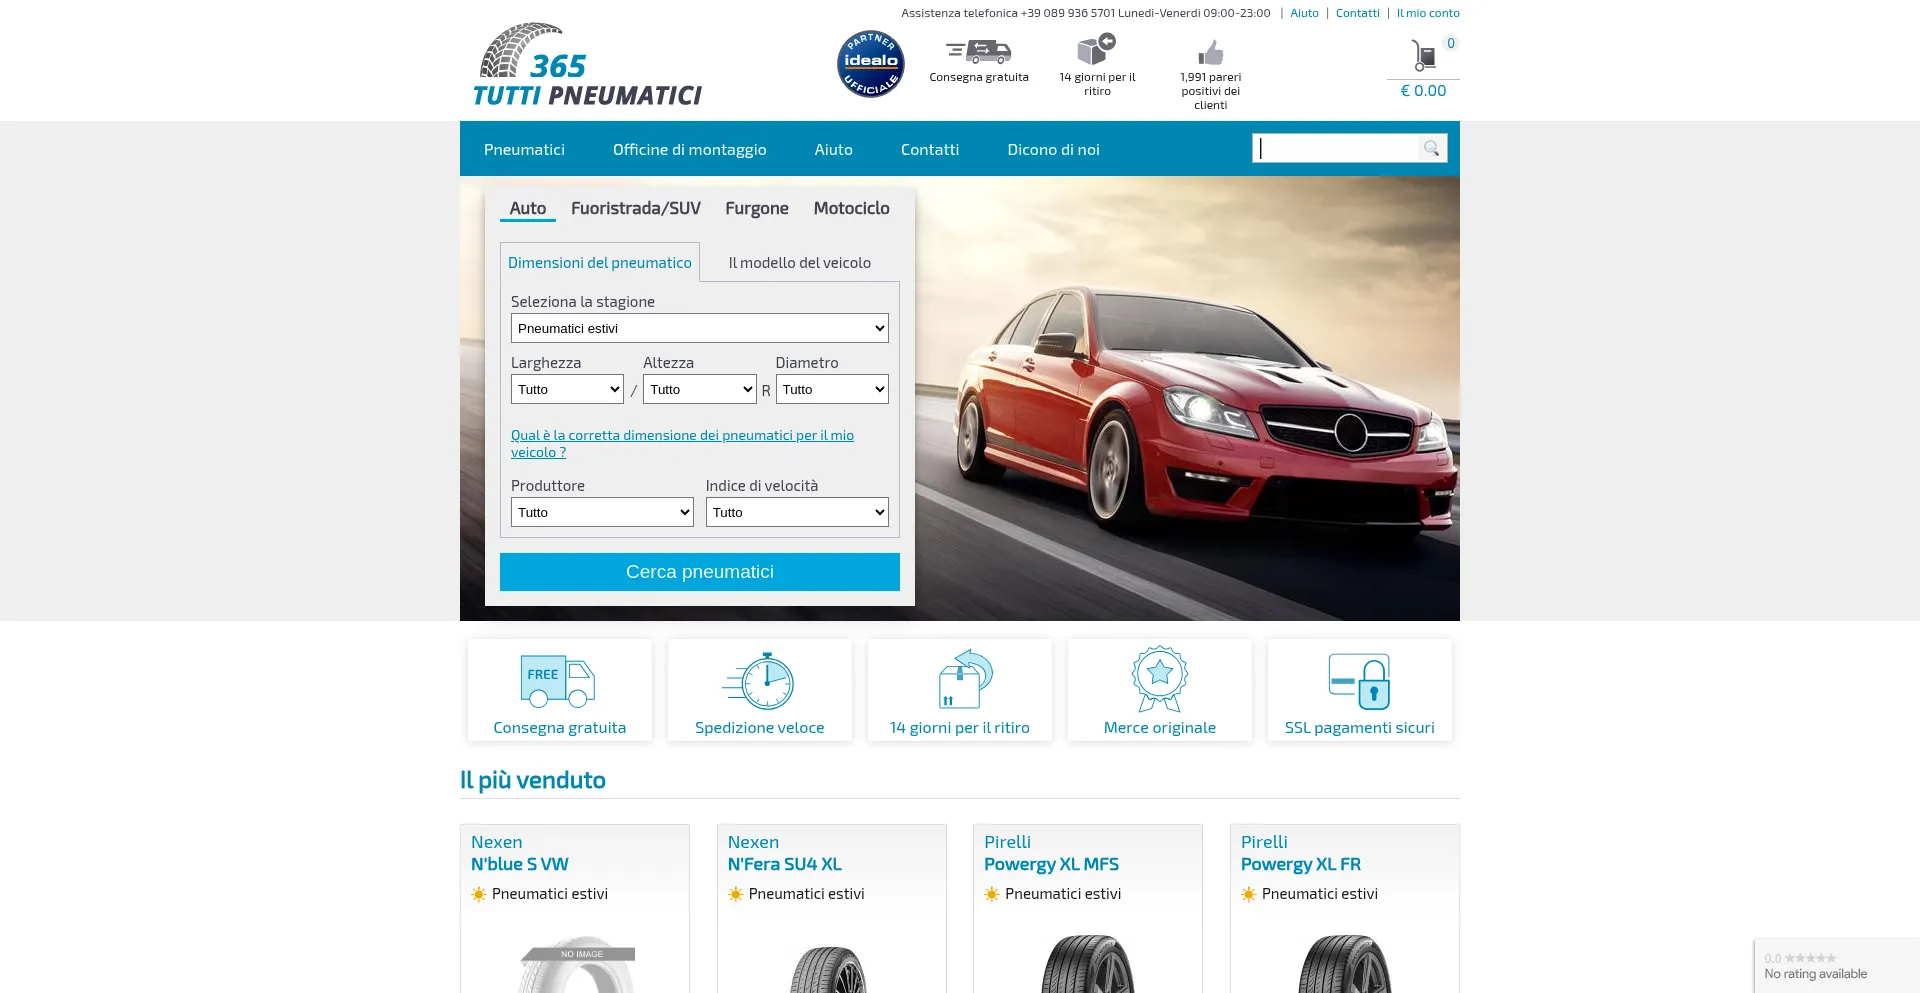Open the correct tire dimension help link
Viewport: 1920px width, 993px height.
pyautogui.click(x=682, y=436)
